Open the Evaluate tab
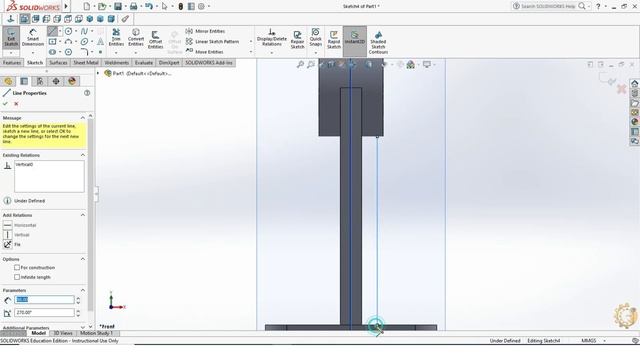 coord(144,62)
